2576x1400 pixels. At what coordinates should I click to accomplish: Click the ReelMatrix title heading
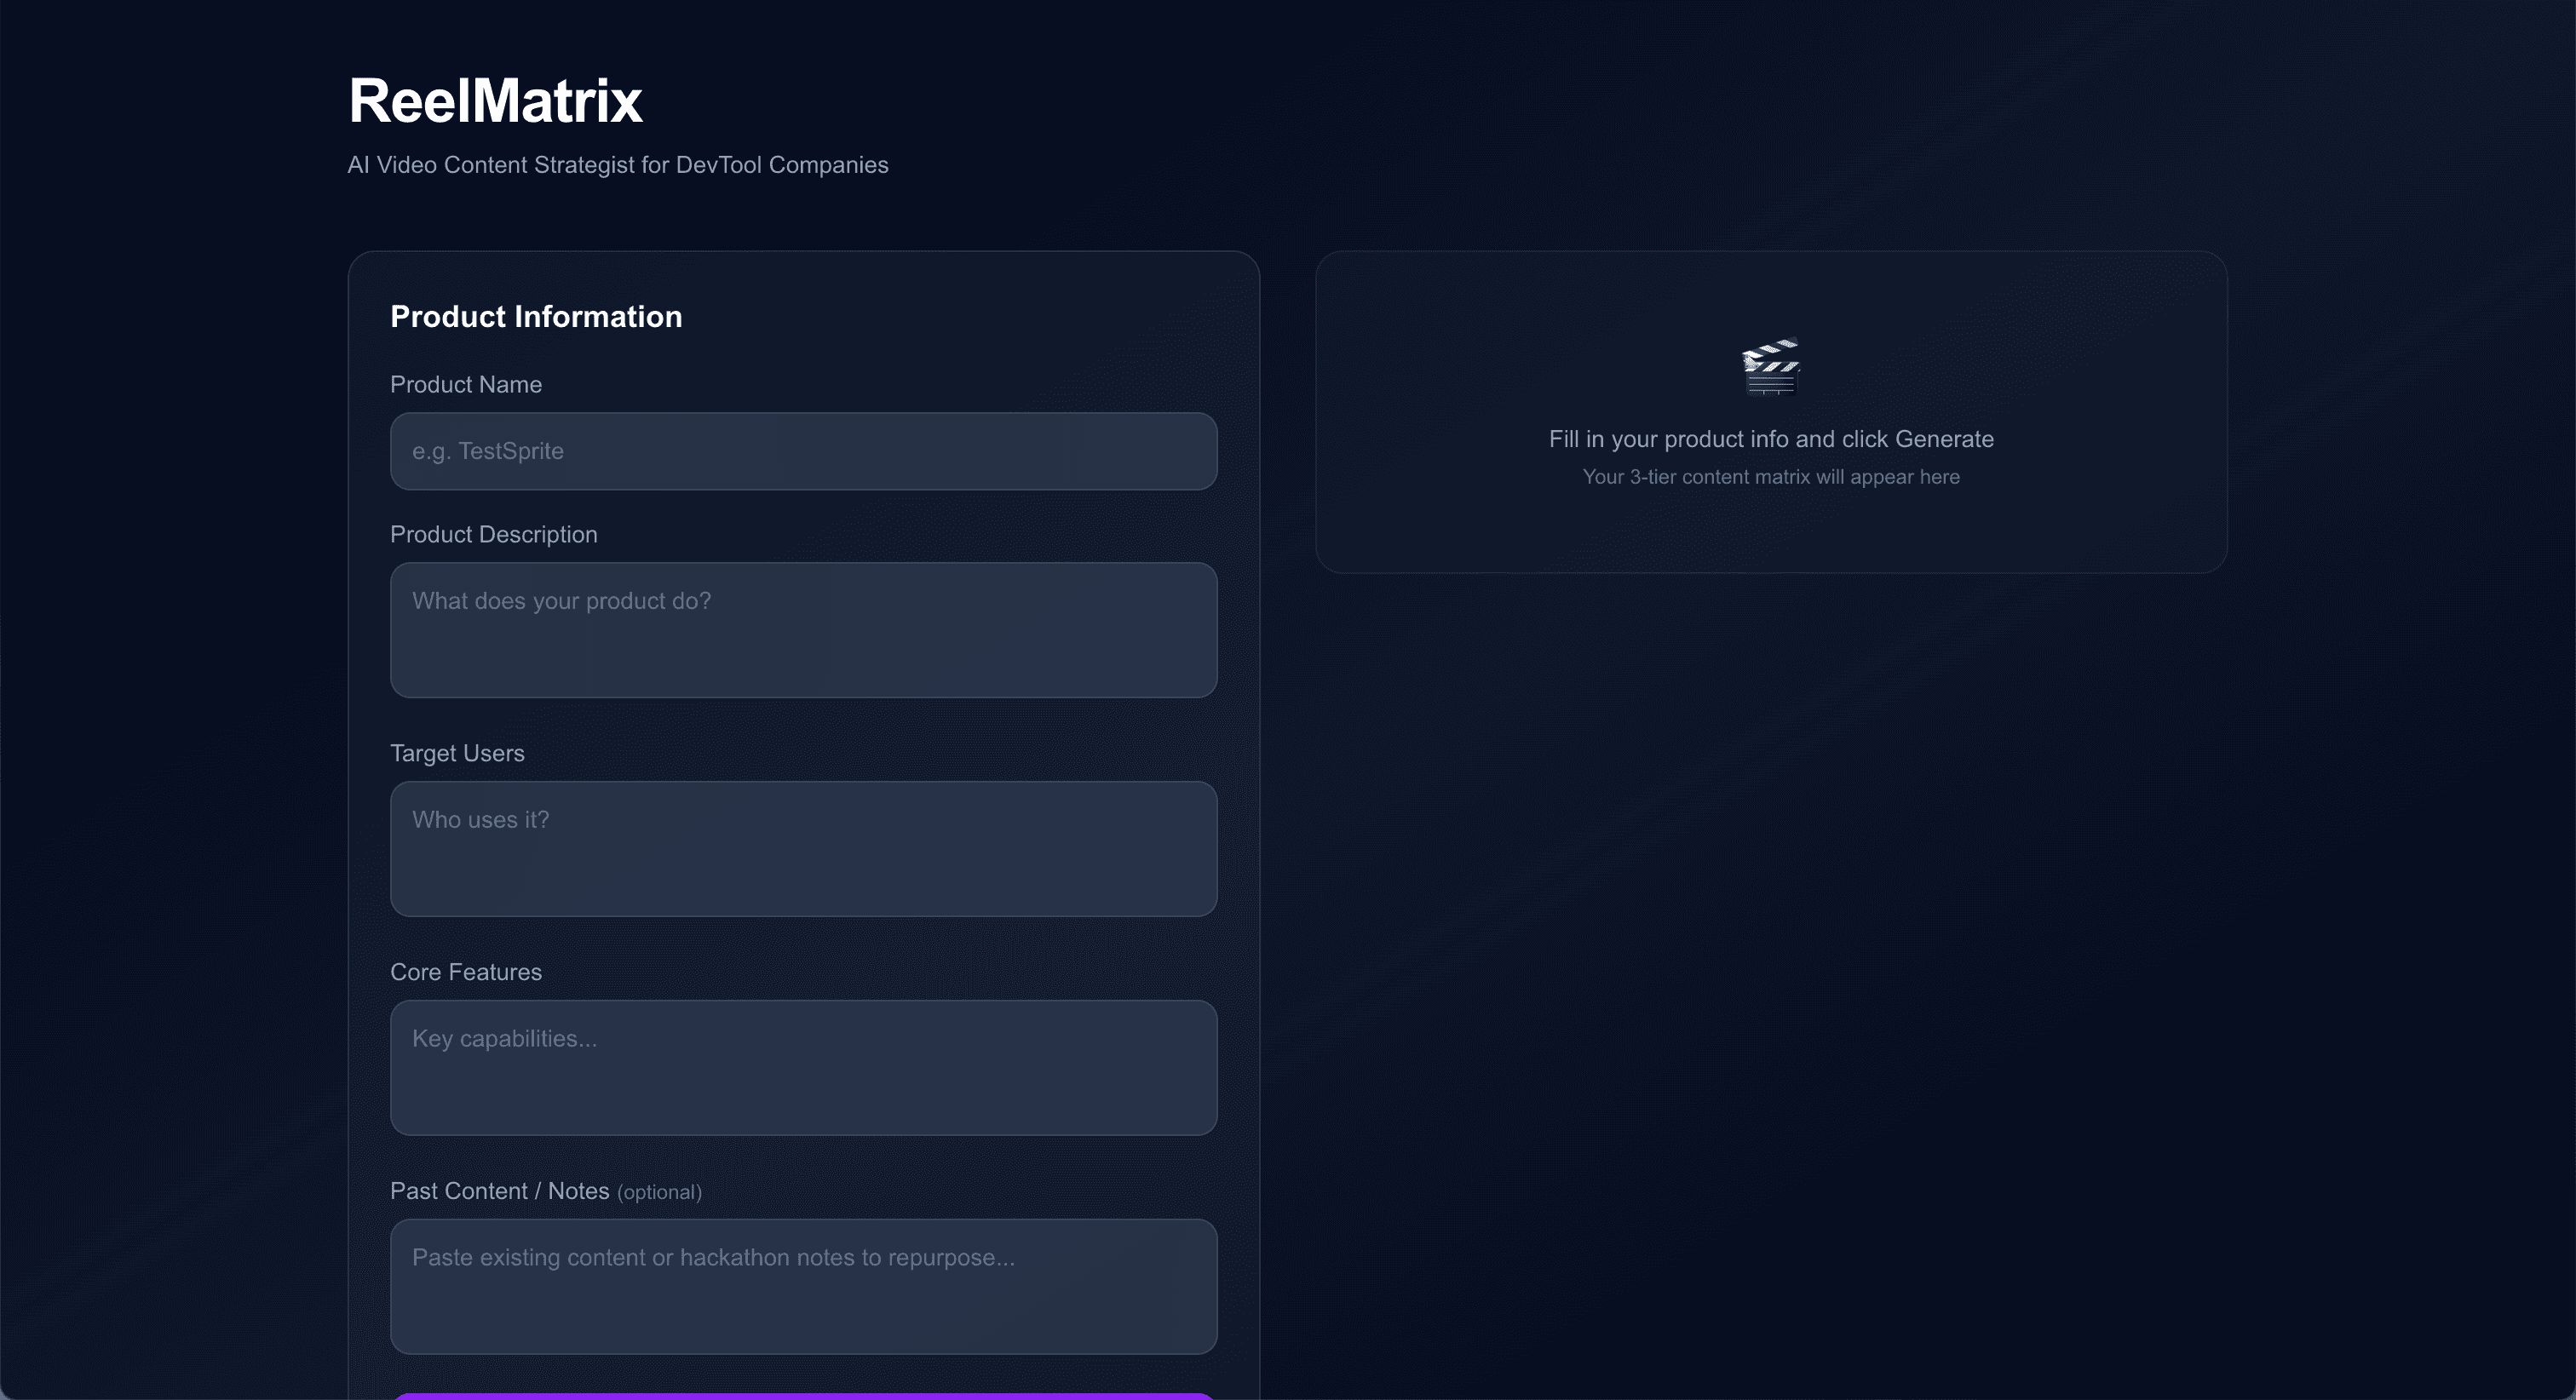coord(495,101)
